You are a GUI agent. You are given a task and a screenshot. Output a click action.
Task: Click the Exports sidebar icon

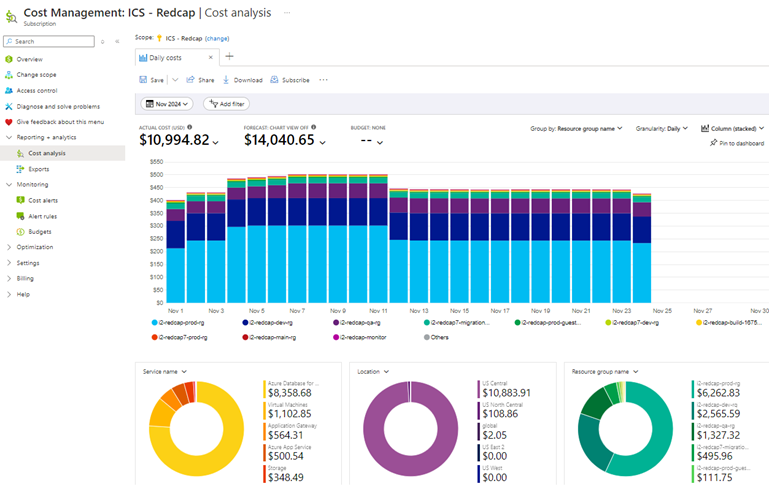[x=20, y=169]
